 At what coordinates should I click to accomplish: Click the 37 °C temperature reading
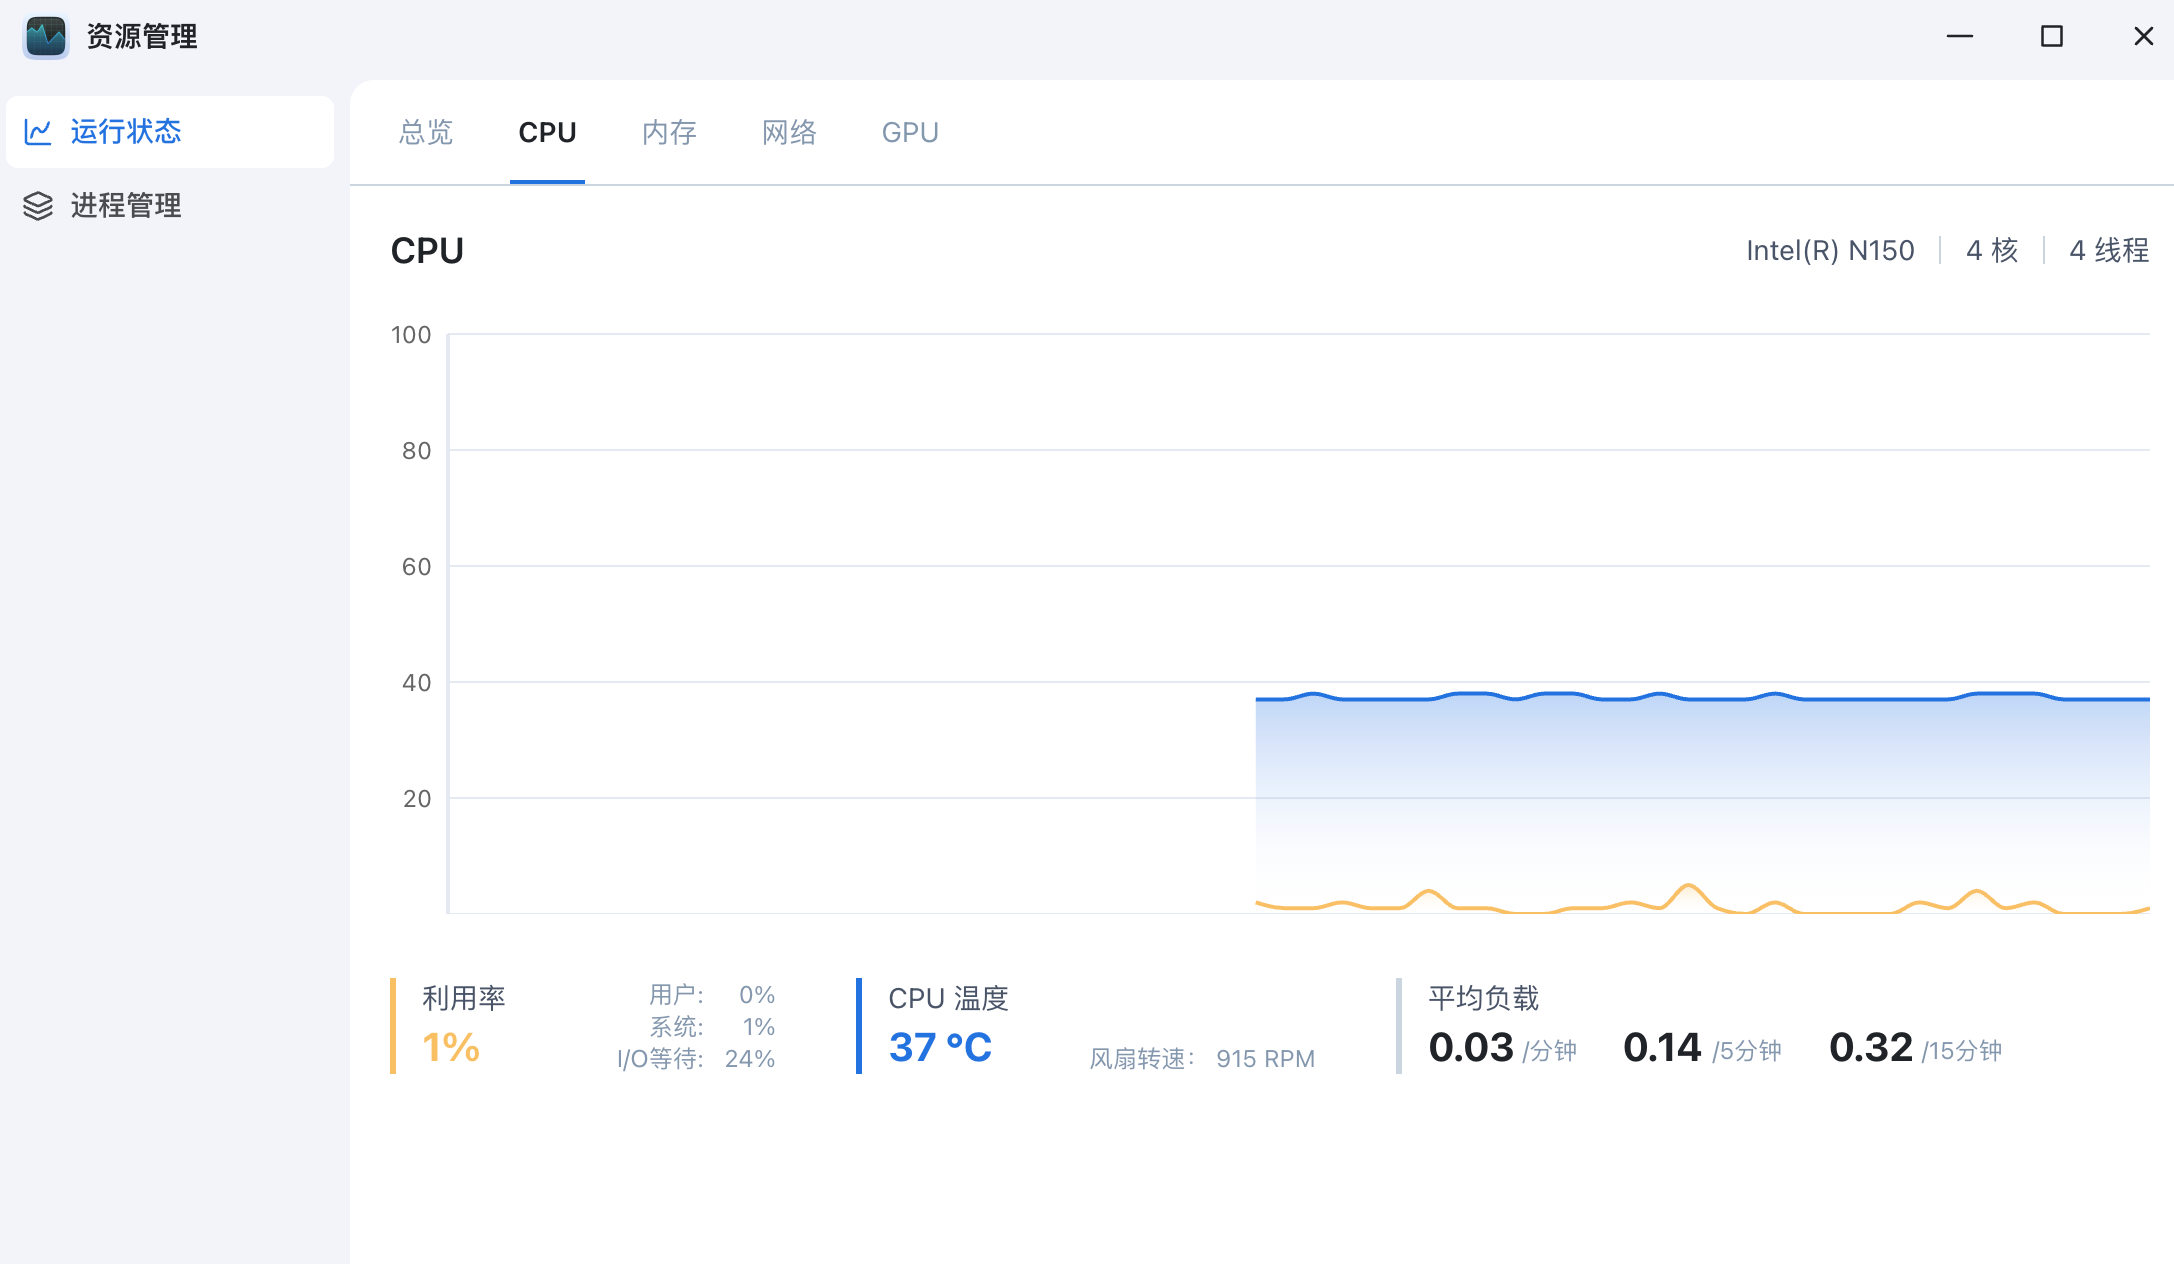tap(940, 1048)
